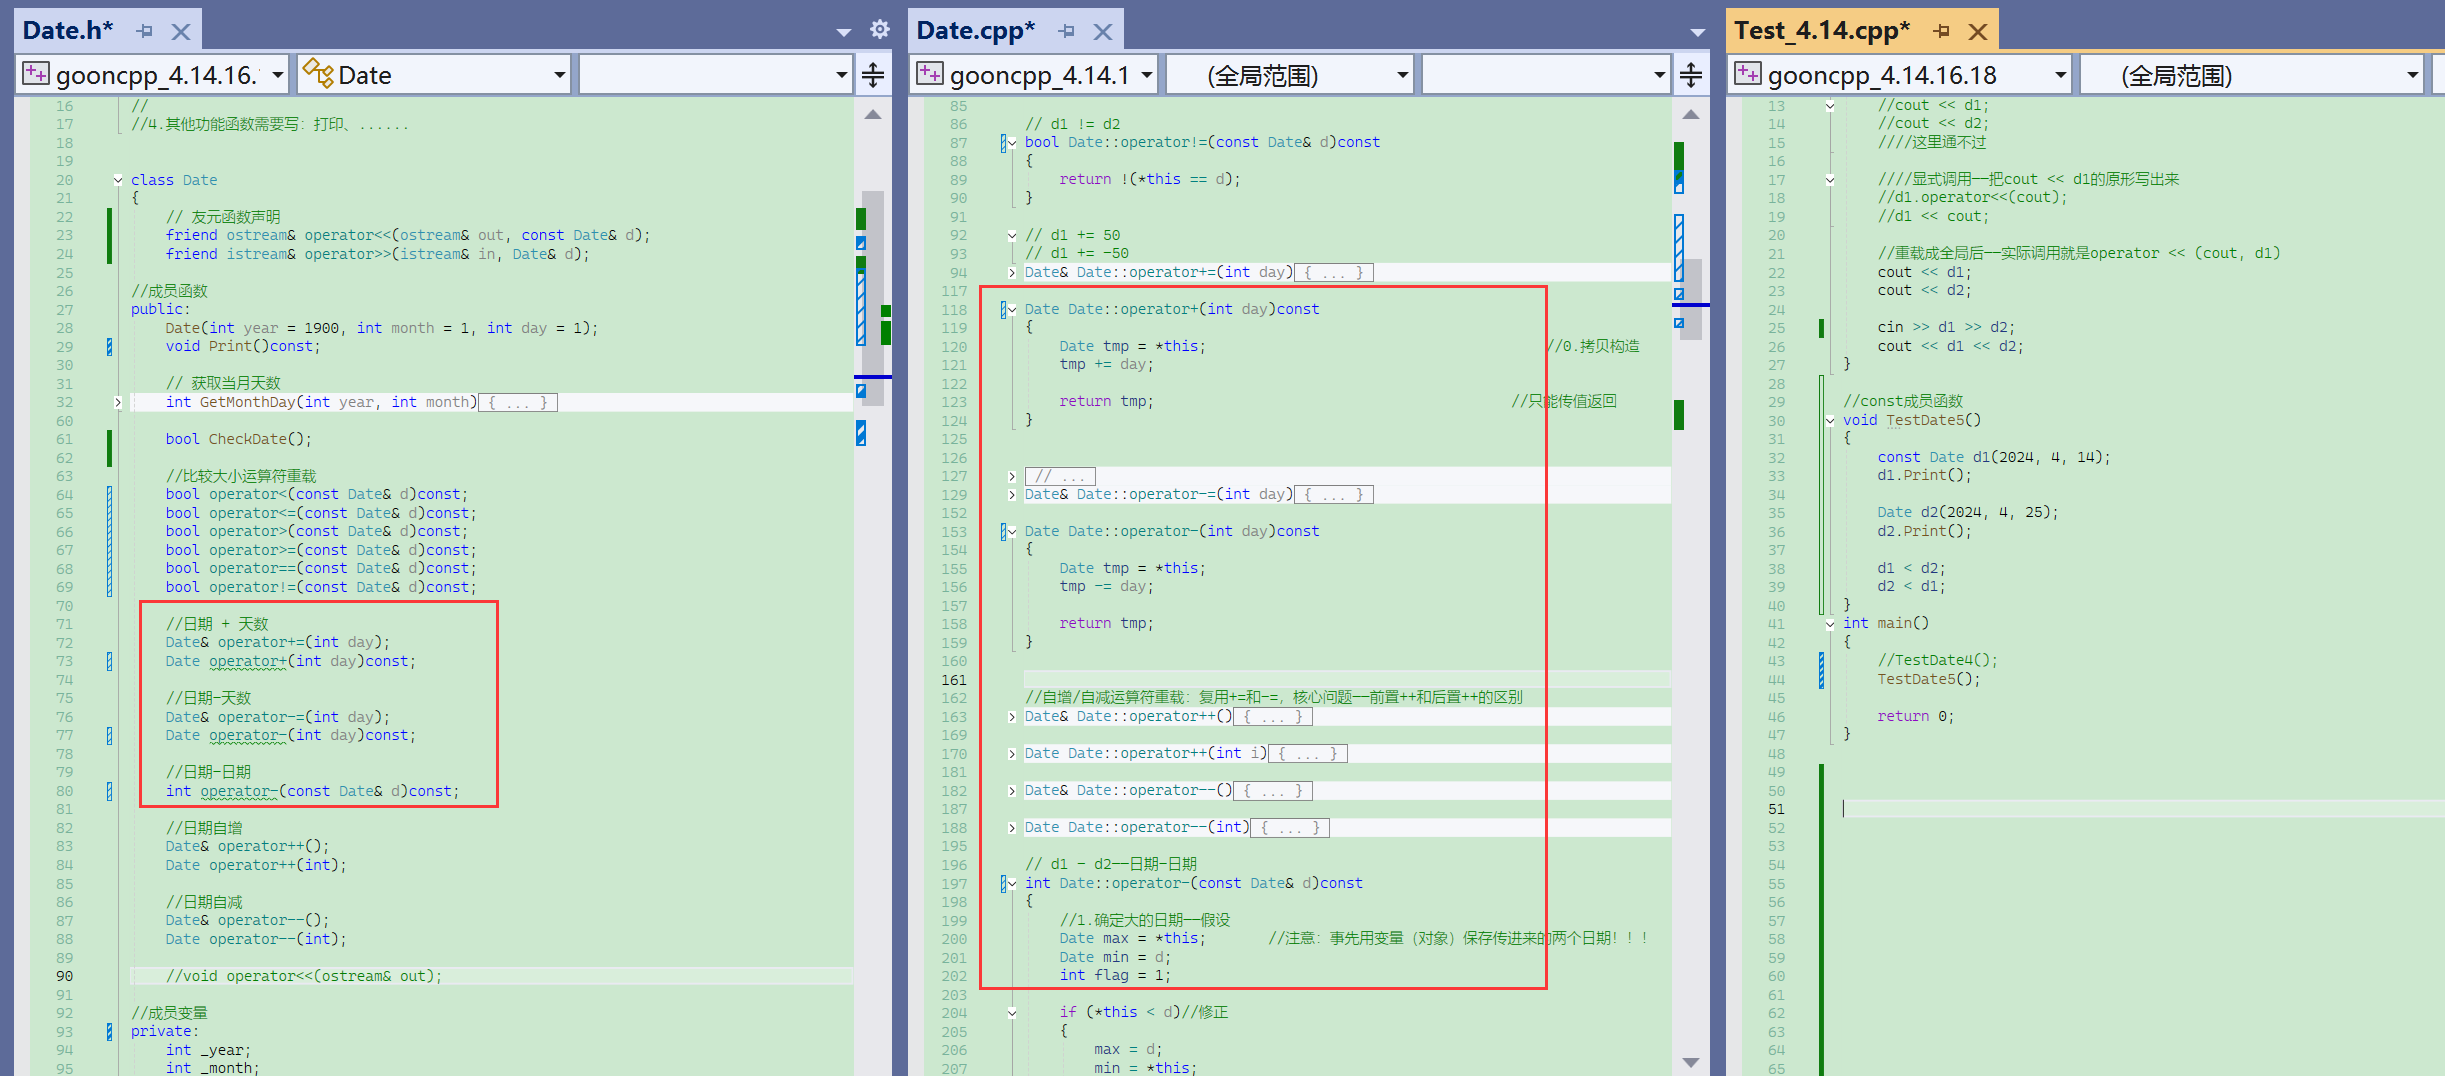Expand the collapsed operator--(int) function
Image resolution: width=2445 pixels, height=1076 pixels.
point(1012,827)
